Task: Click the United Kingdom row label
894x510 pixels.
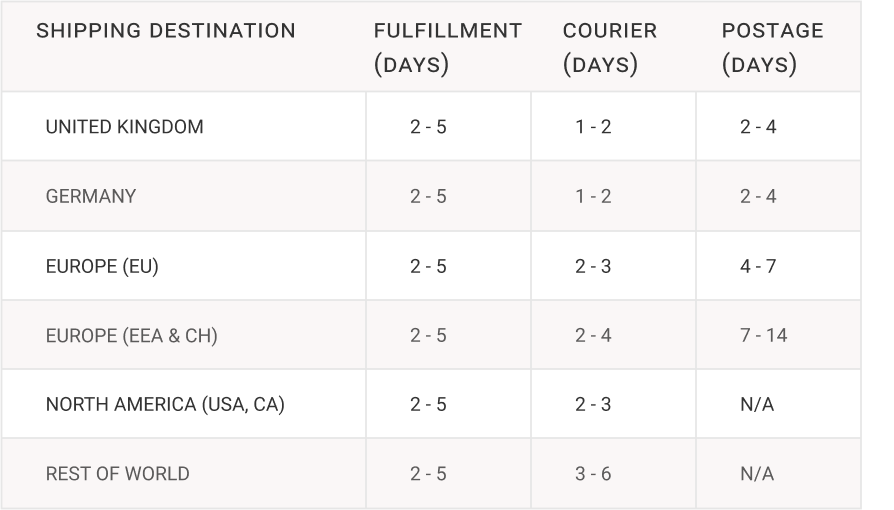Action: pos(124,127)
